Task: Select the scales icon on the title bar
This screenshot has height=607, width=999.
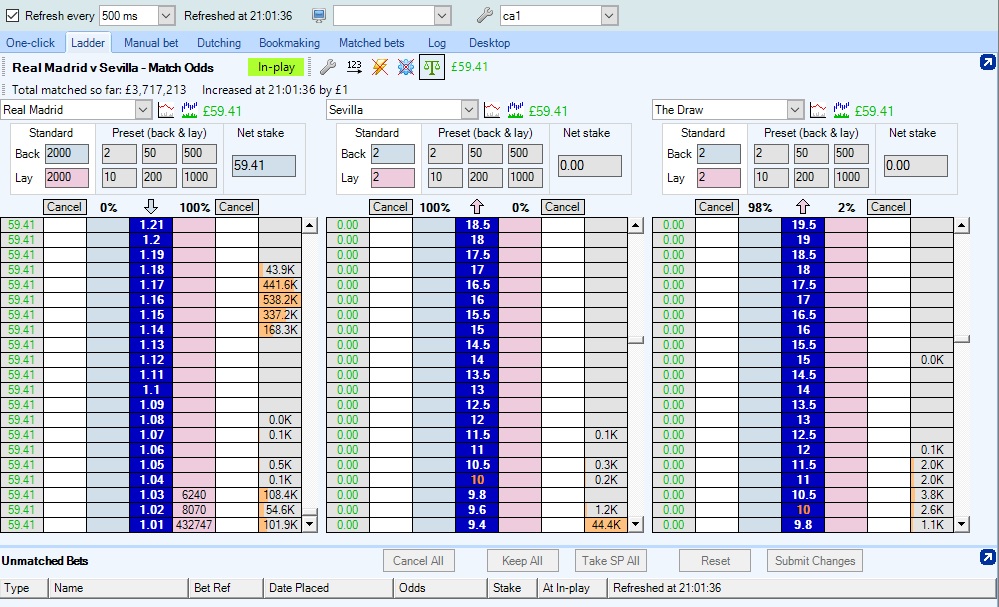Action: pos(431,67)
